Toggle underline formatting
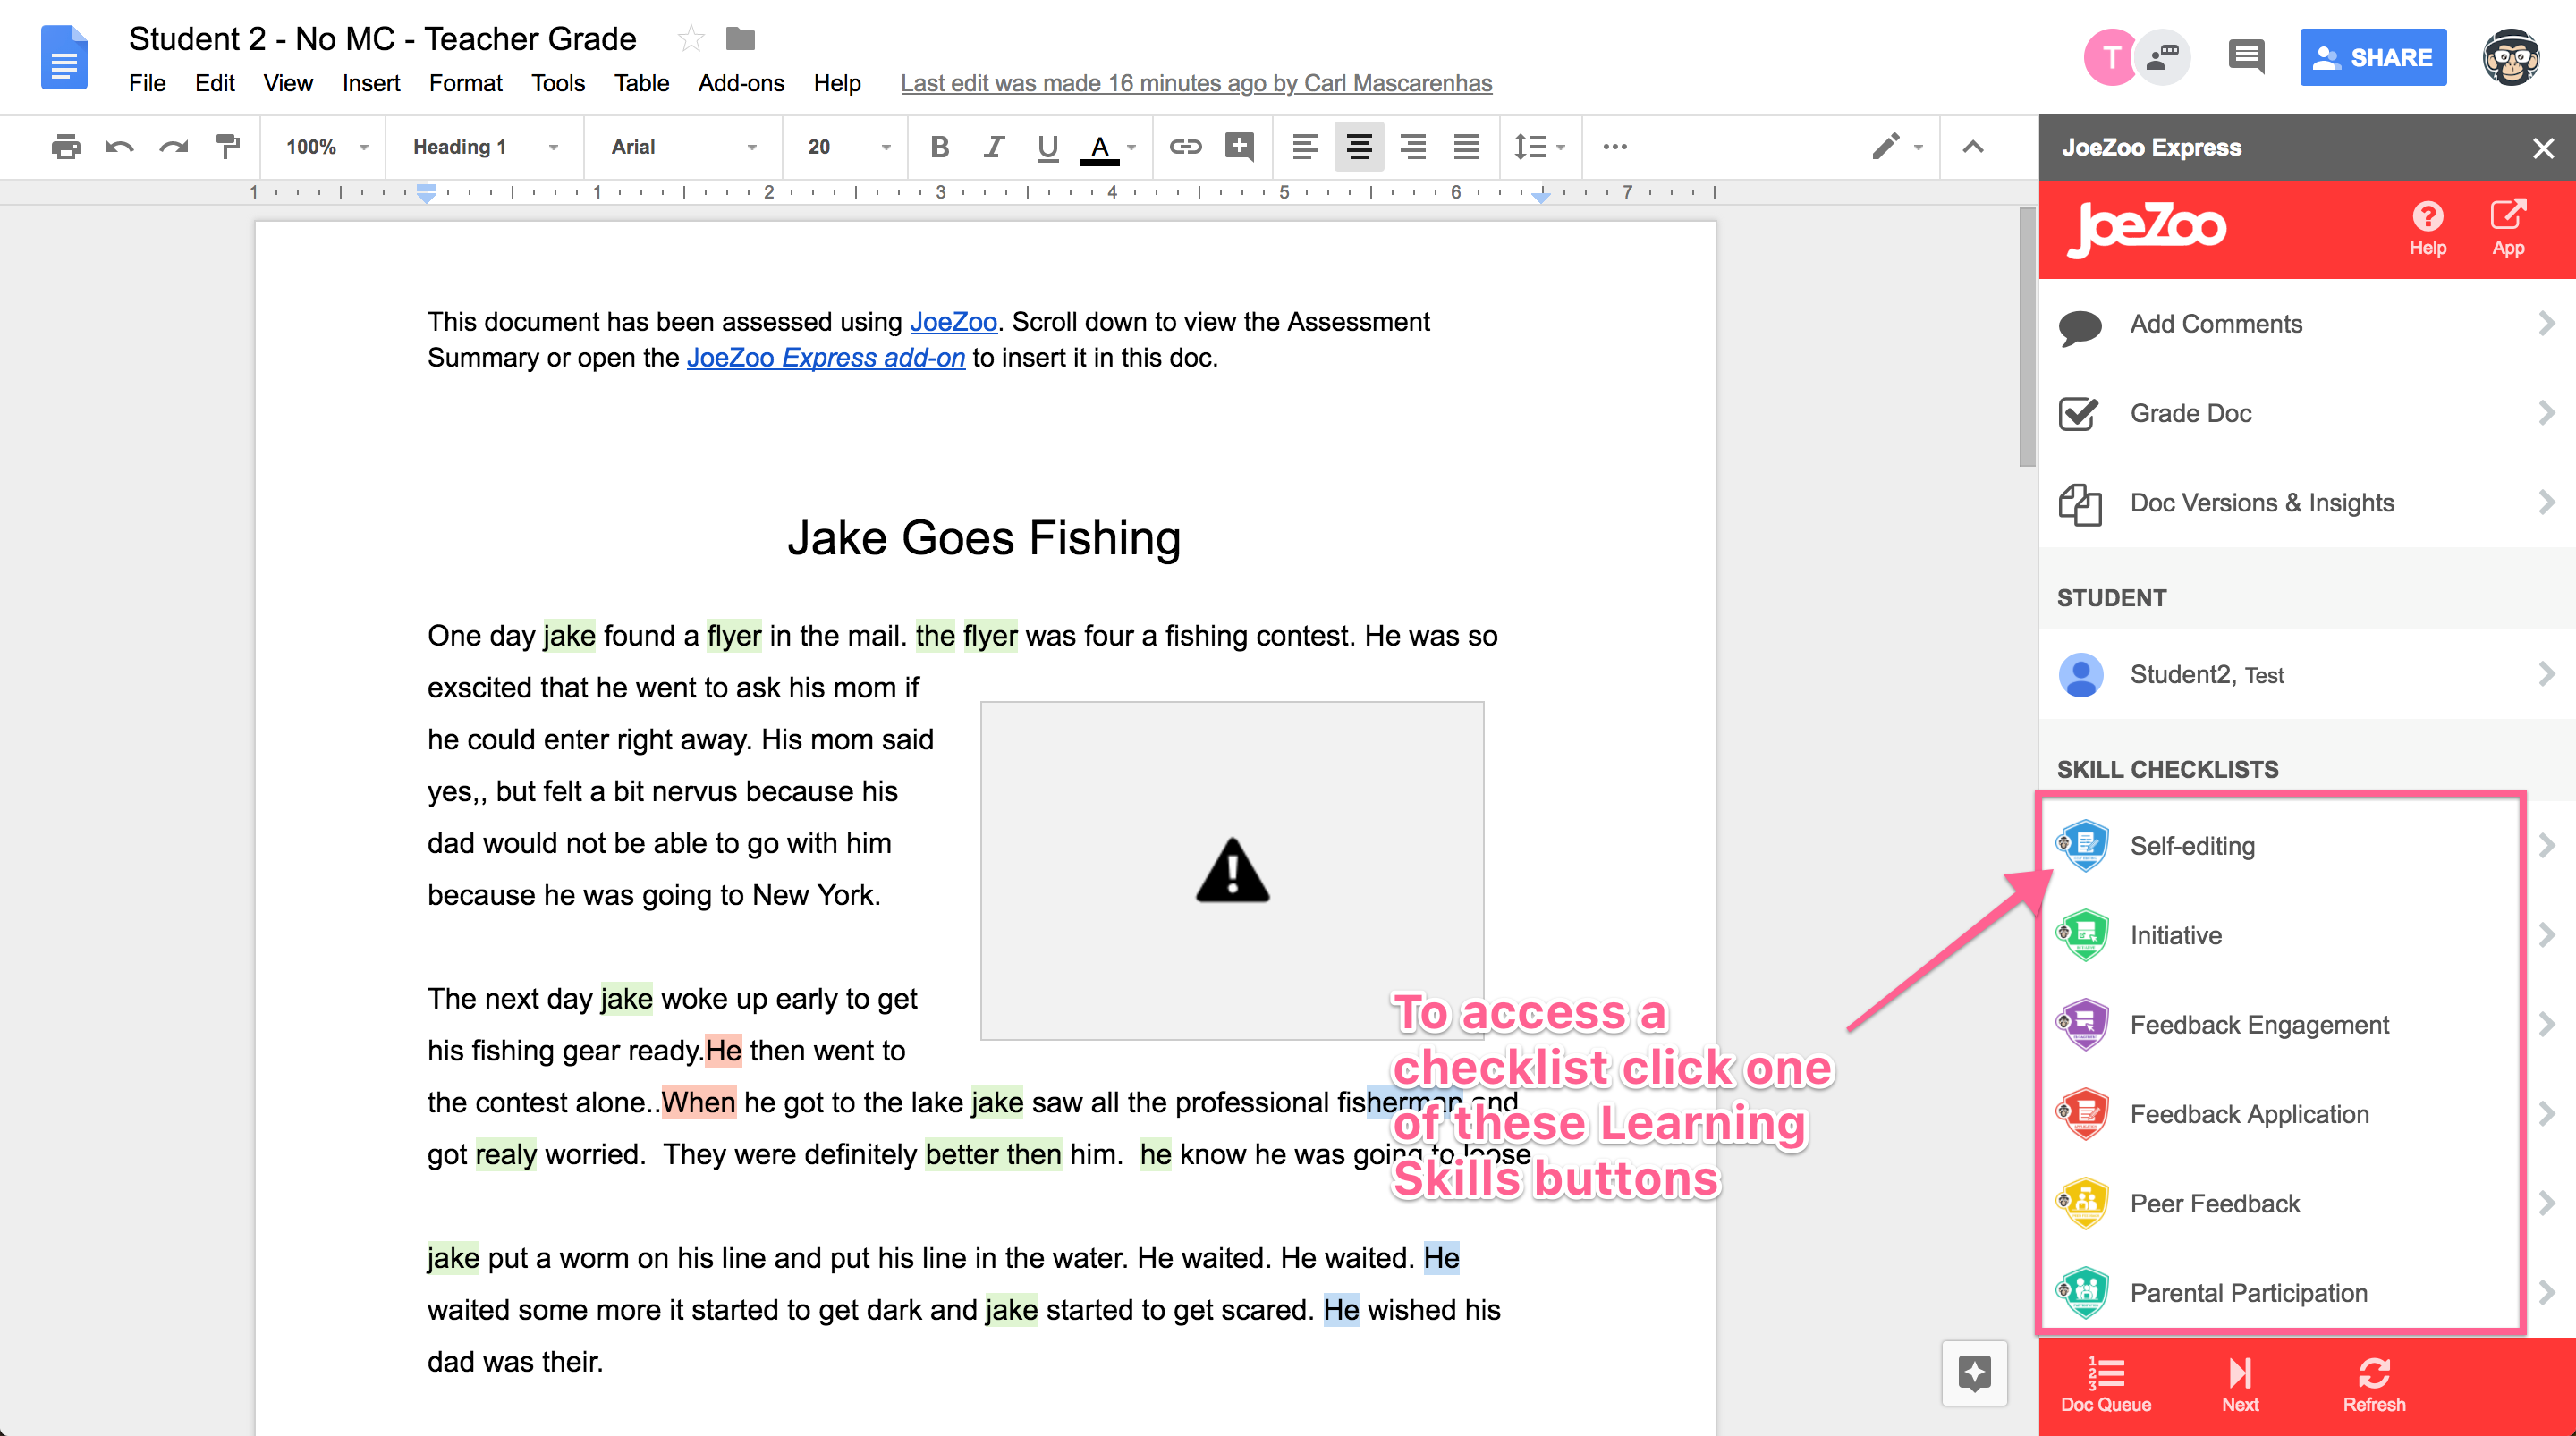This screenshot has height=1436, width=2576. (x=1047, y=147)
